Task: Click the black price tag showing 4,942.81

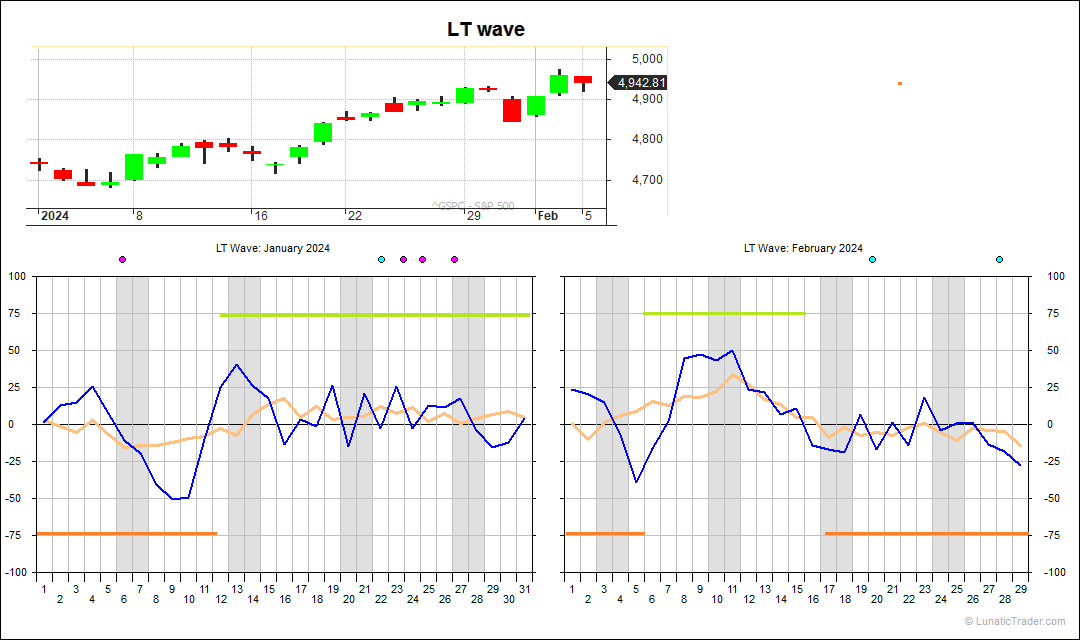Action: tap(641, 84)
